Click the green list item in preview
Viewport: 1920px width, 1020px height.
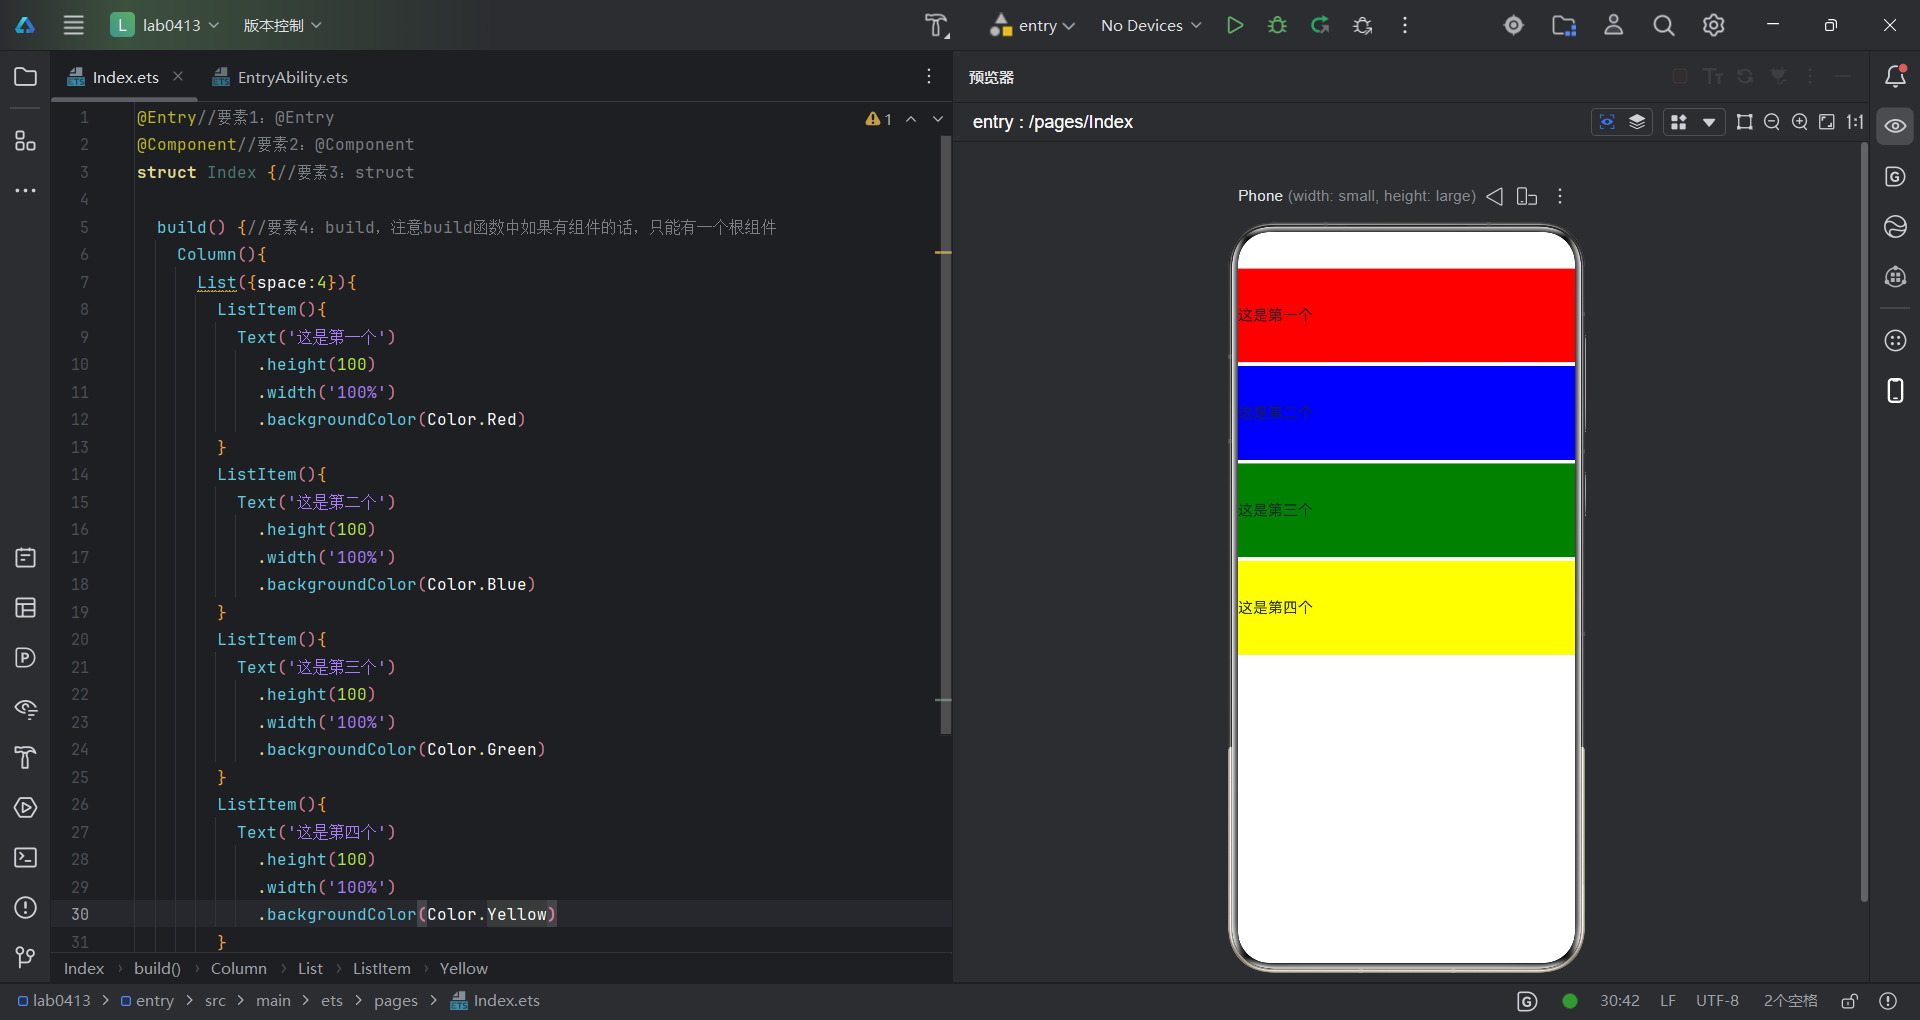[x=1406, y=510]
